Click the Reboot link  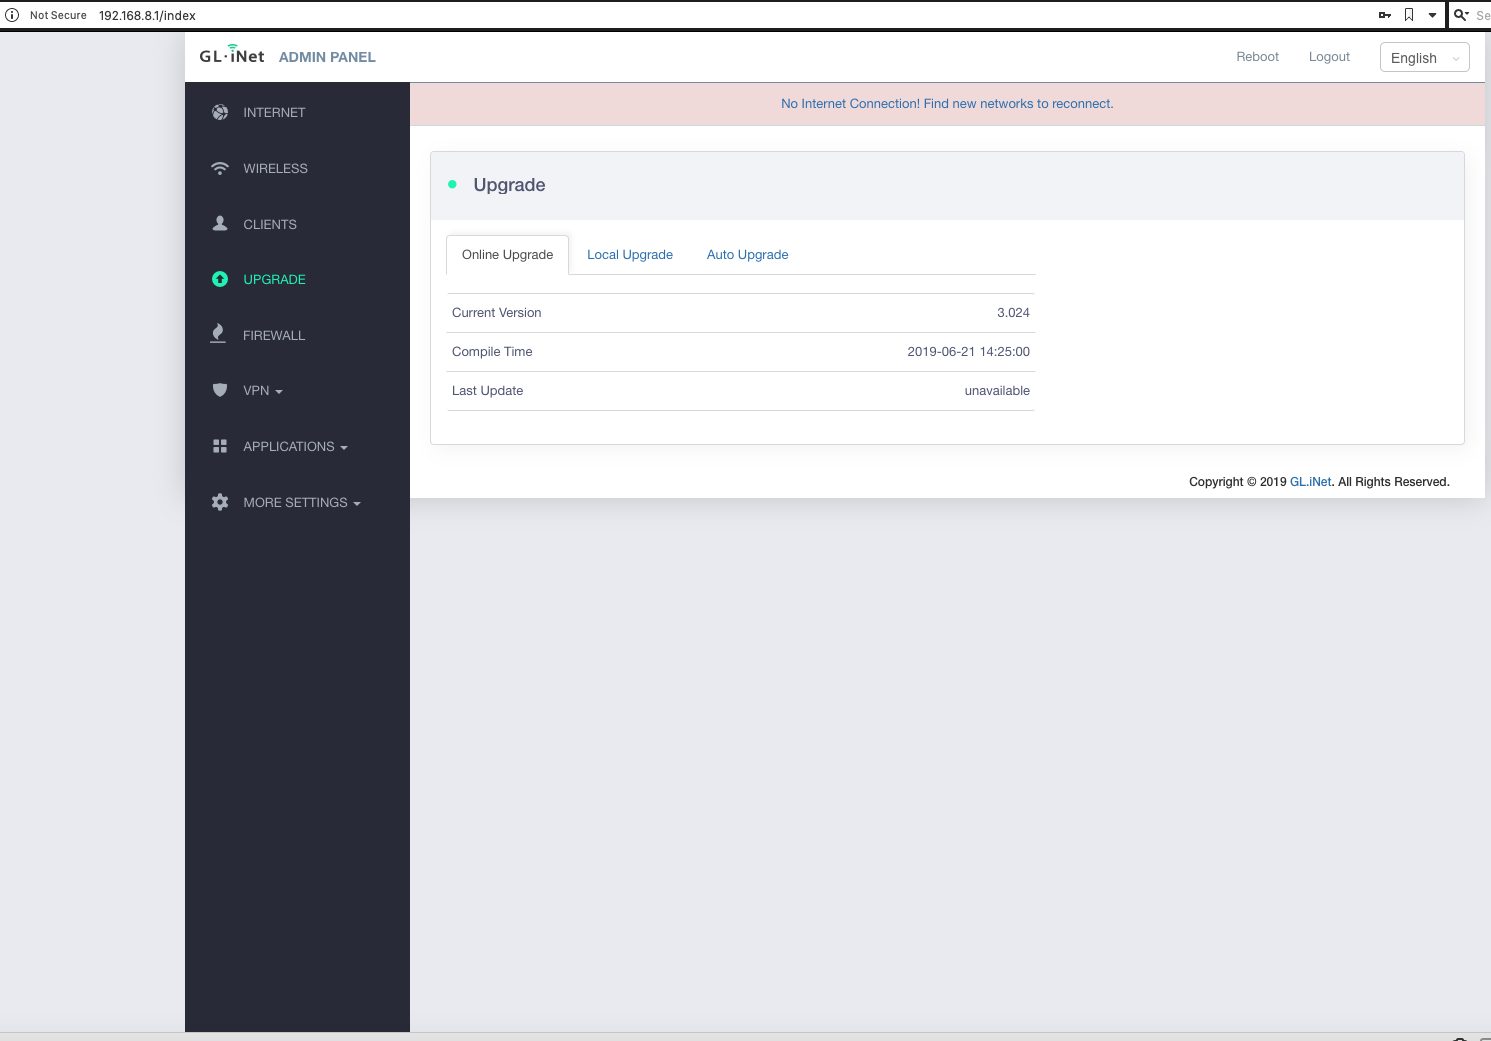[1257, 57]
